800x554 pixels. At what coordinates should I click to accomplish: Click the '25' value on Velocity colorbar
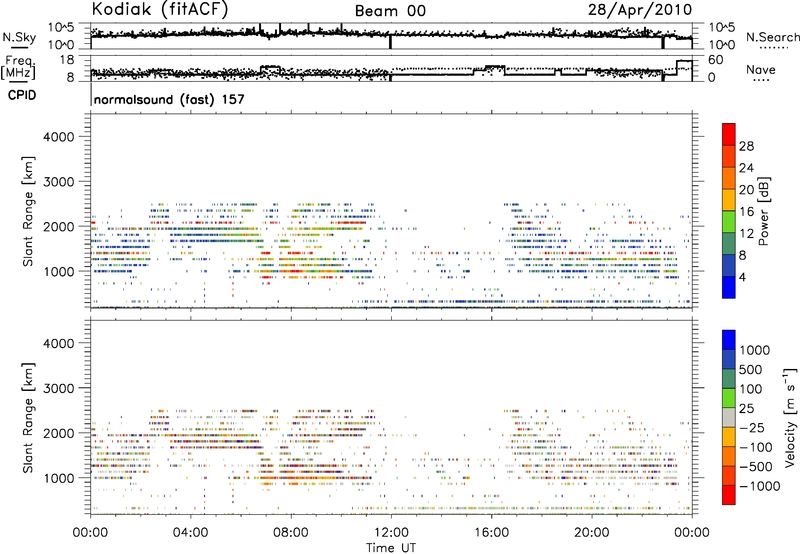(x=747, y=409)
